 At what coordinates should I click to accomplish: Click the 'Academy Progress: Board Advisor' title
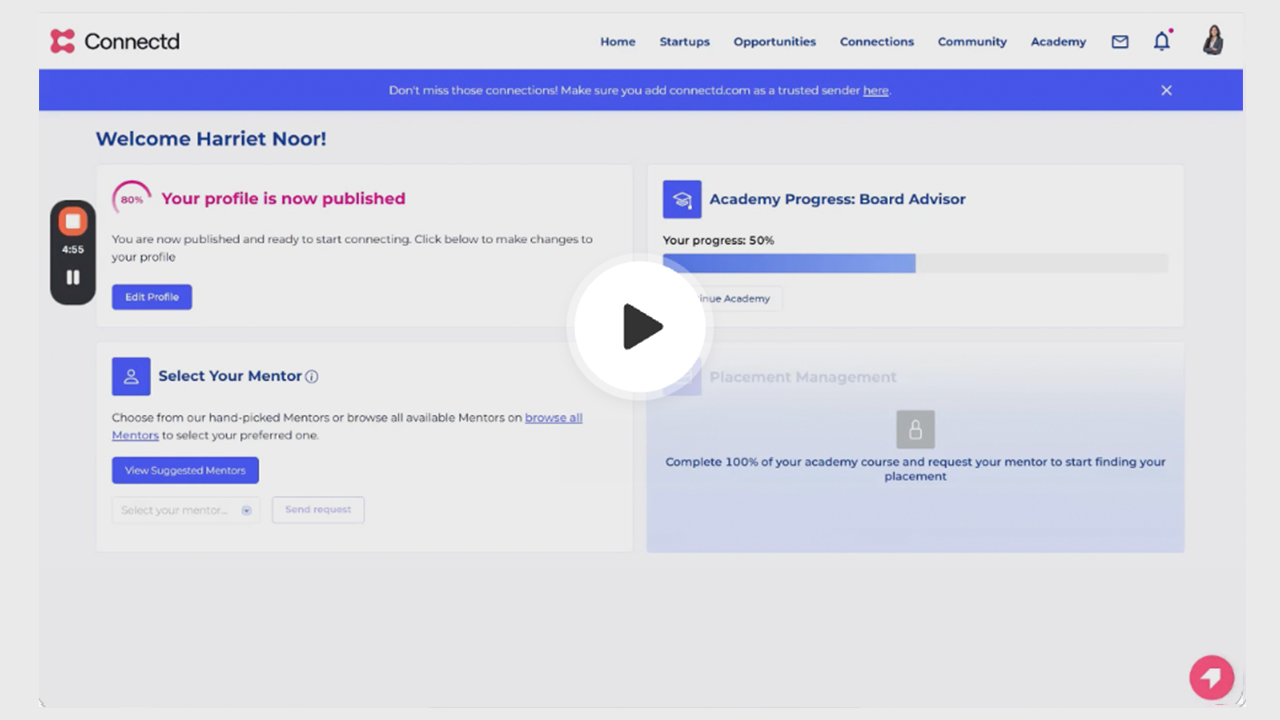tap(838, 199)
